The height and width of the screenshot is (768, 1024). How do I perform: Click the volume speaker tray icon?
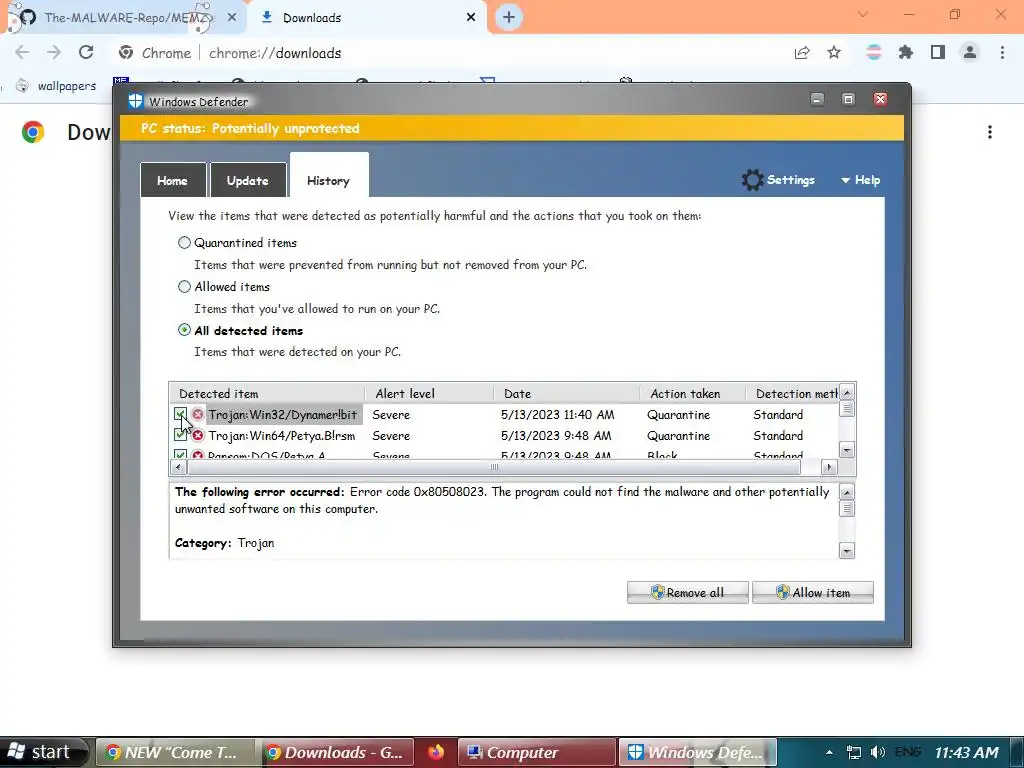[878, 752]
